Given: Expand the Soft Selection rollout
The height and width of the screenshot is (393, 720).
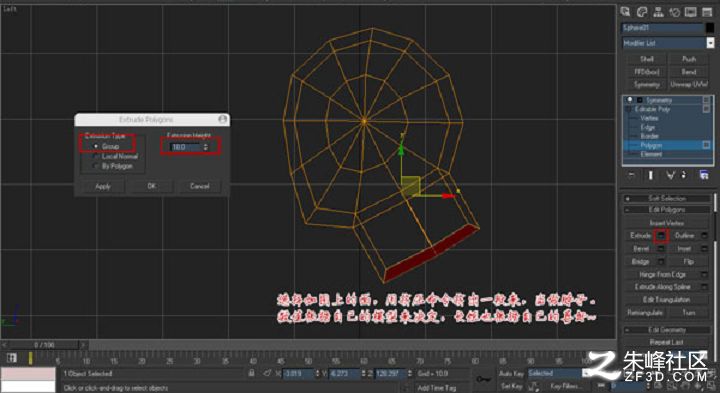Looking at the screenshot, I should pyautogui.click(x=667, y=198).
